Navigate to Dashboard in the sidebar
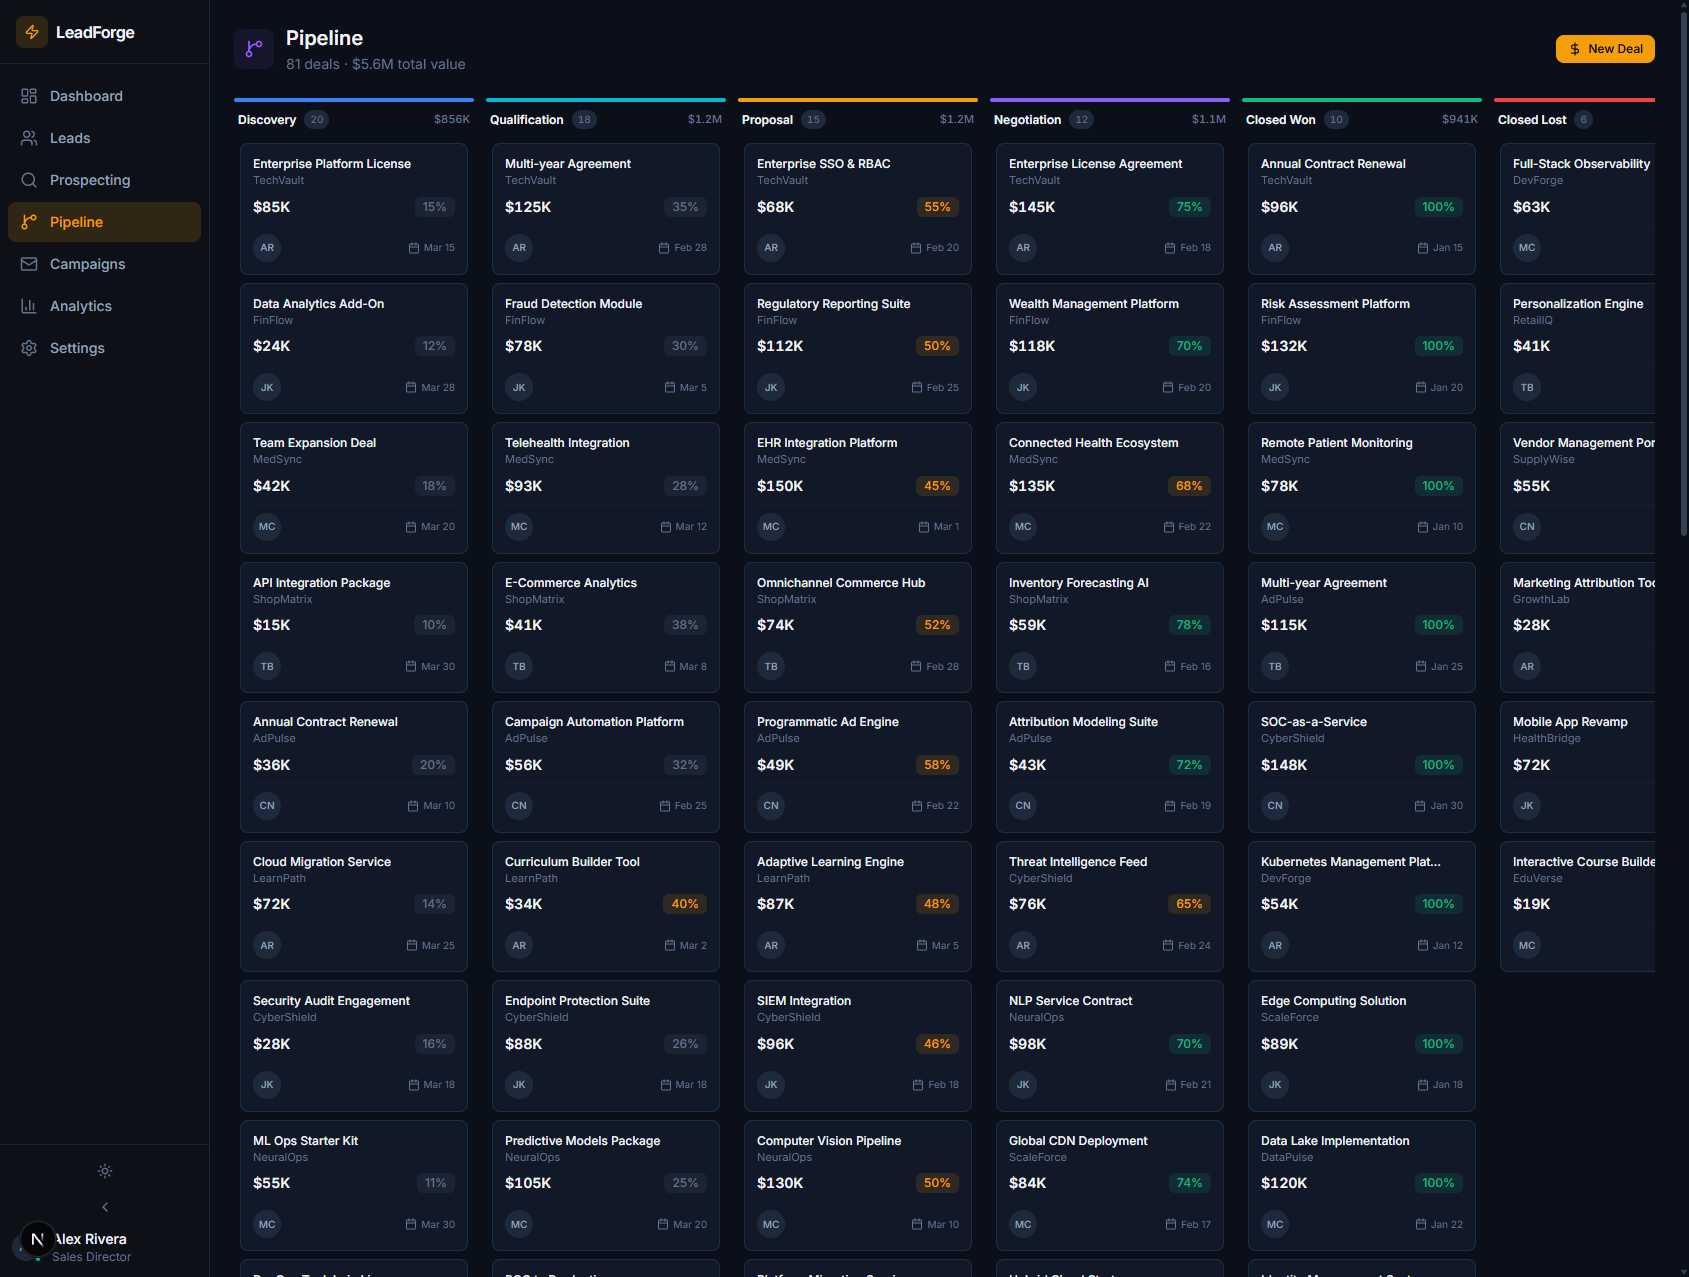The image size is (1689, 1277). pos(29,96)
